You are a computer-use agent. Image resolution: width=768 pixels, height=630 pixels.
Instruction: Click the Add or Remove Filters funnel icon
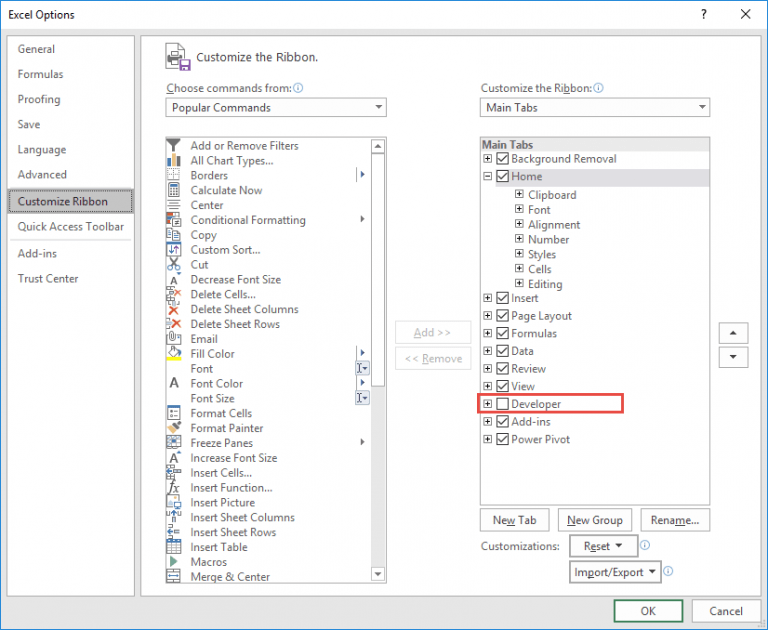pos(173,145)
